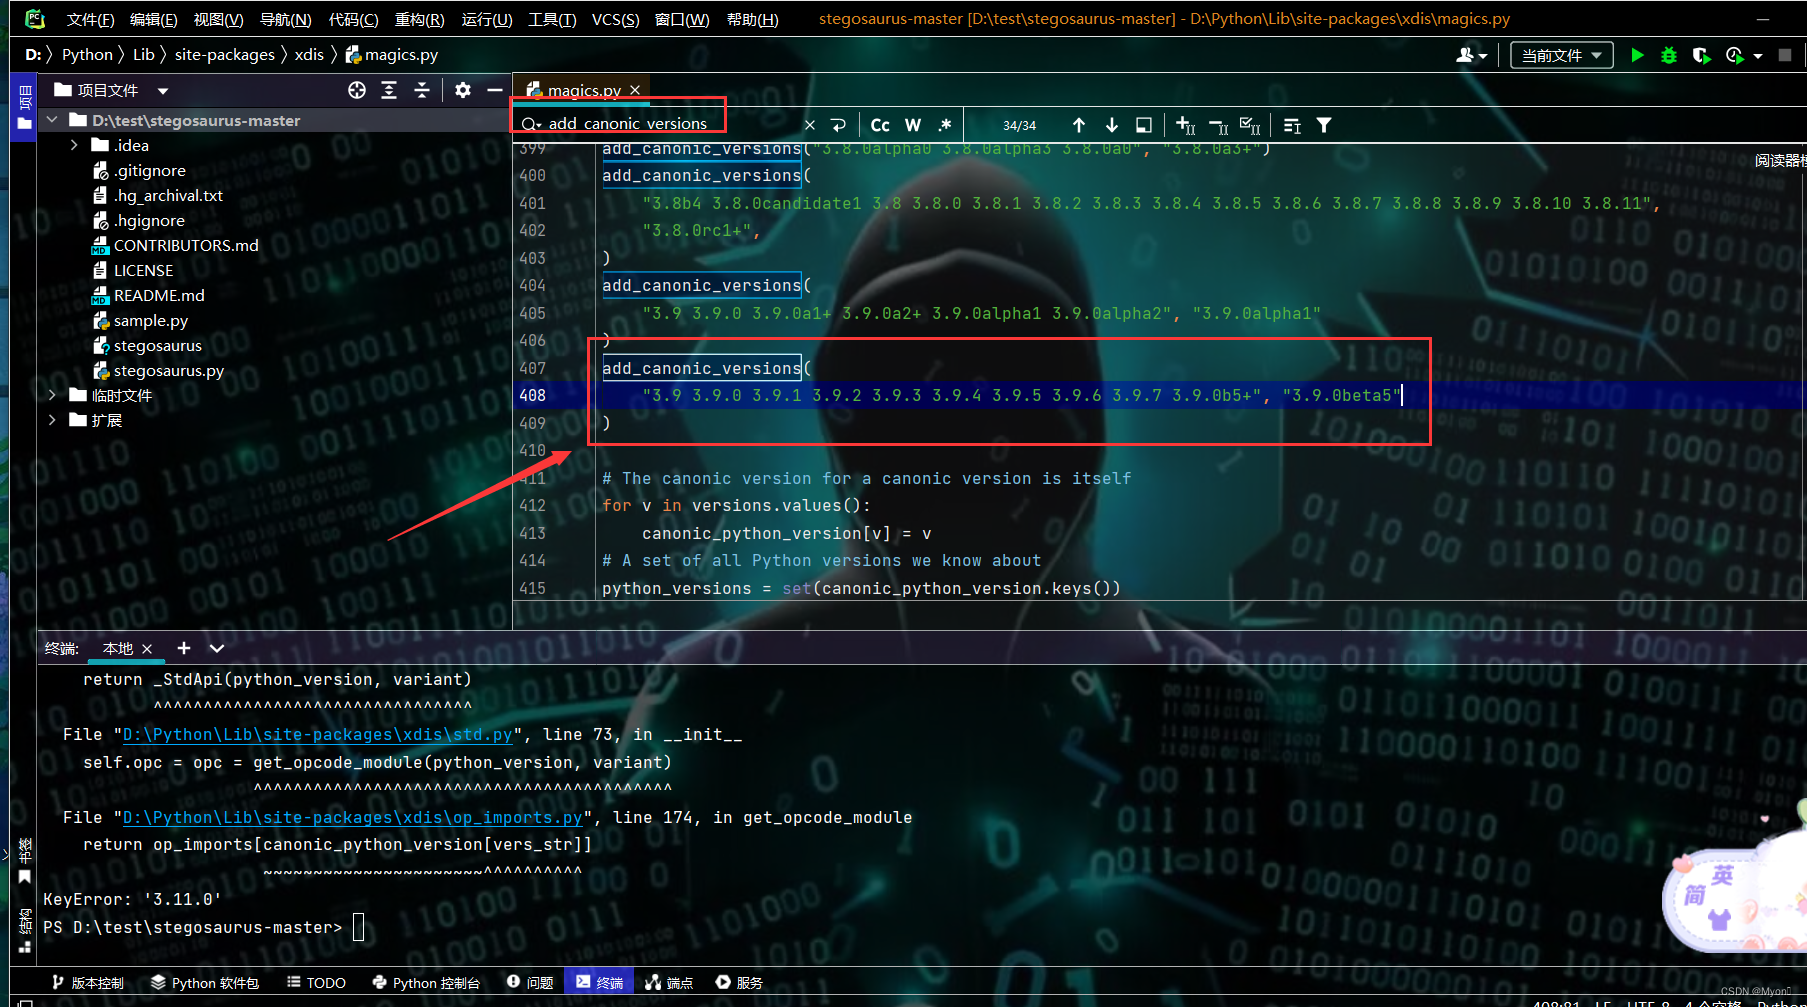The width and height of the screenshot is (1807, 1007).
Task: Open the terminal shell options dropdown arrow
Action: tap(216, 648)
